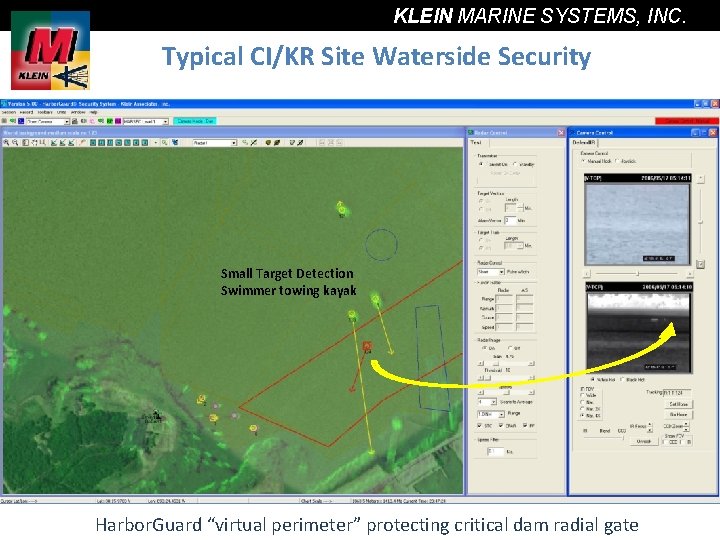The width and height of the screenshot is (720, 540).
Task: Open the Pulse Width dropdown in Radar Control
Action: tap(502, 272)
